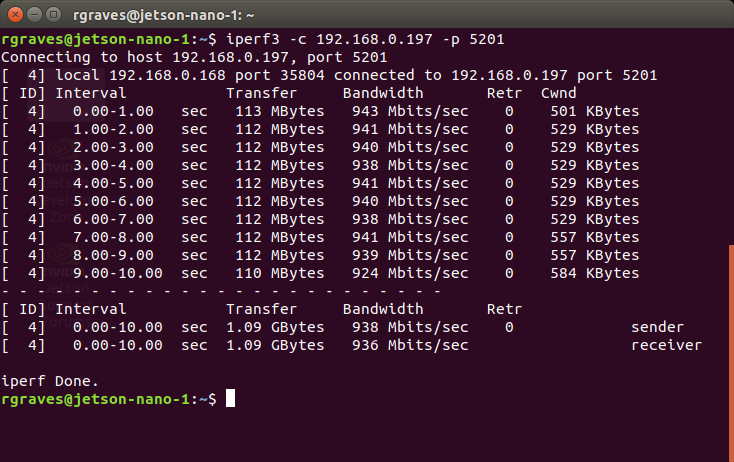Click the Transfer header in the summary table
Viewport: 734px width, 462px height.
[262, 309]
